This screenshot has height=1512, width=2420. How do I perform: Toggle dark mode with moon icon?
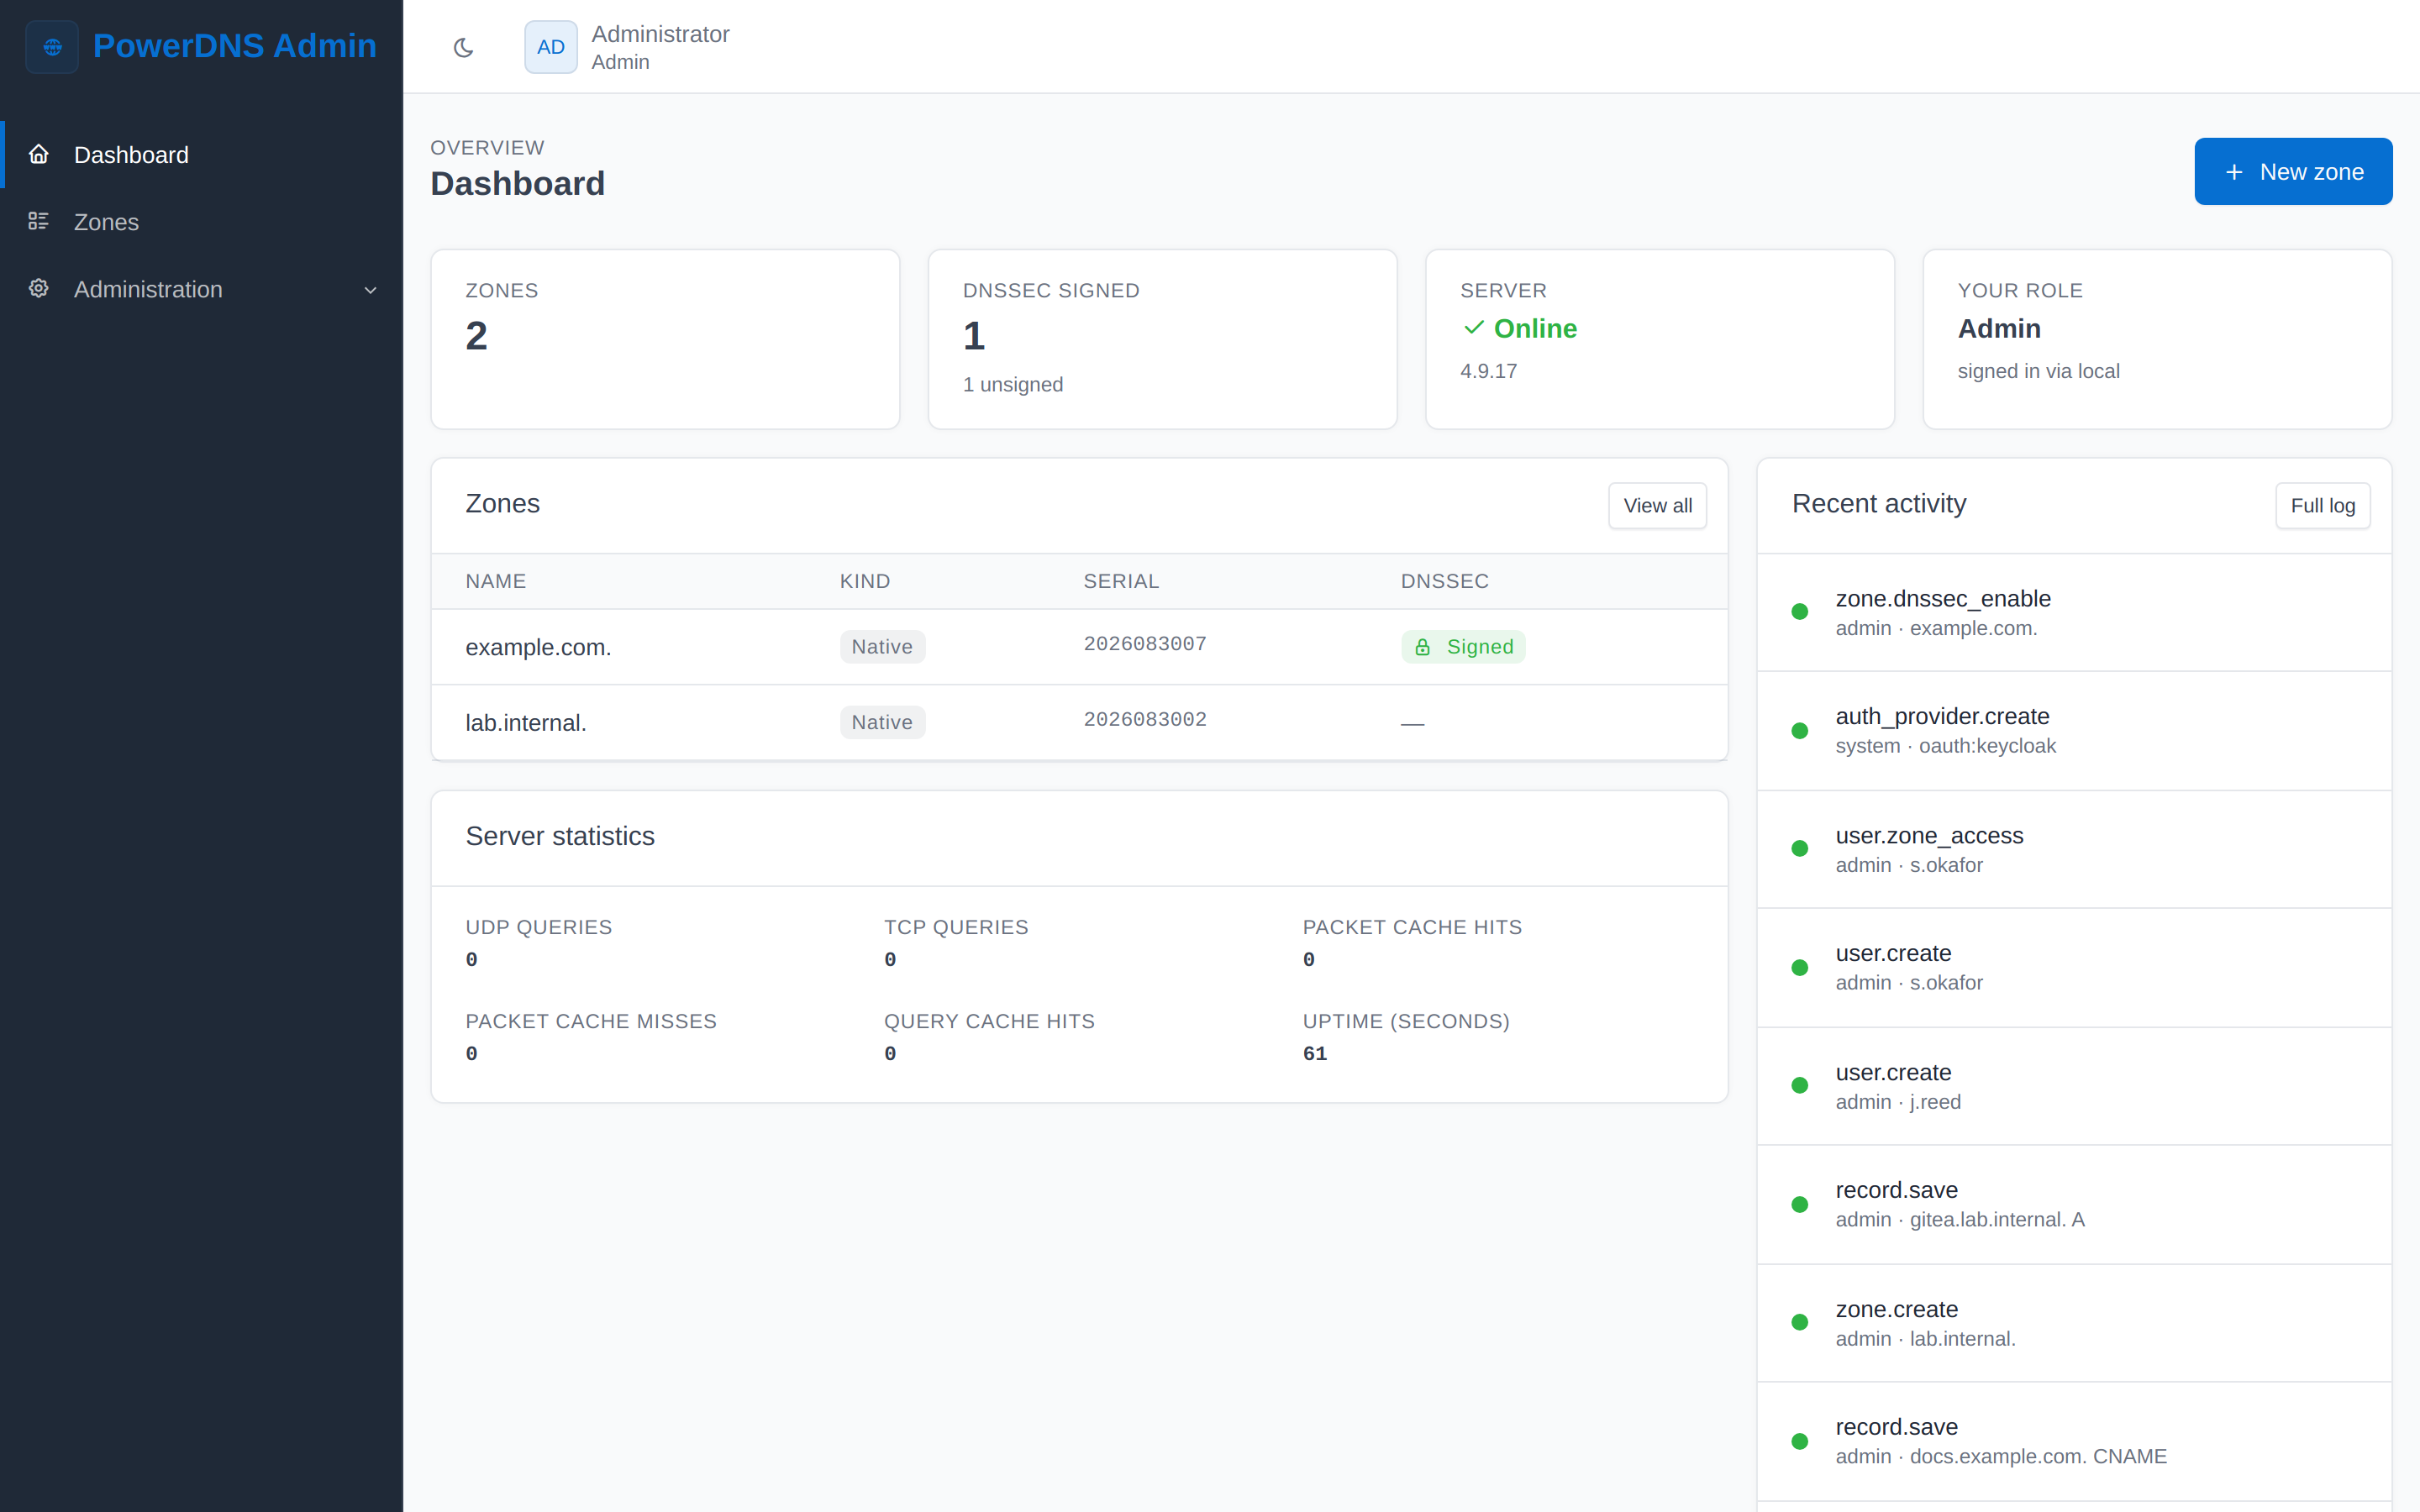(x=463, y=47)
